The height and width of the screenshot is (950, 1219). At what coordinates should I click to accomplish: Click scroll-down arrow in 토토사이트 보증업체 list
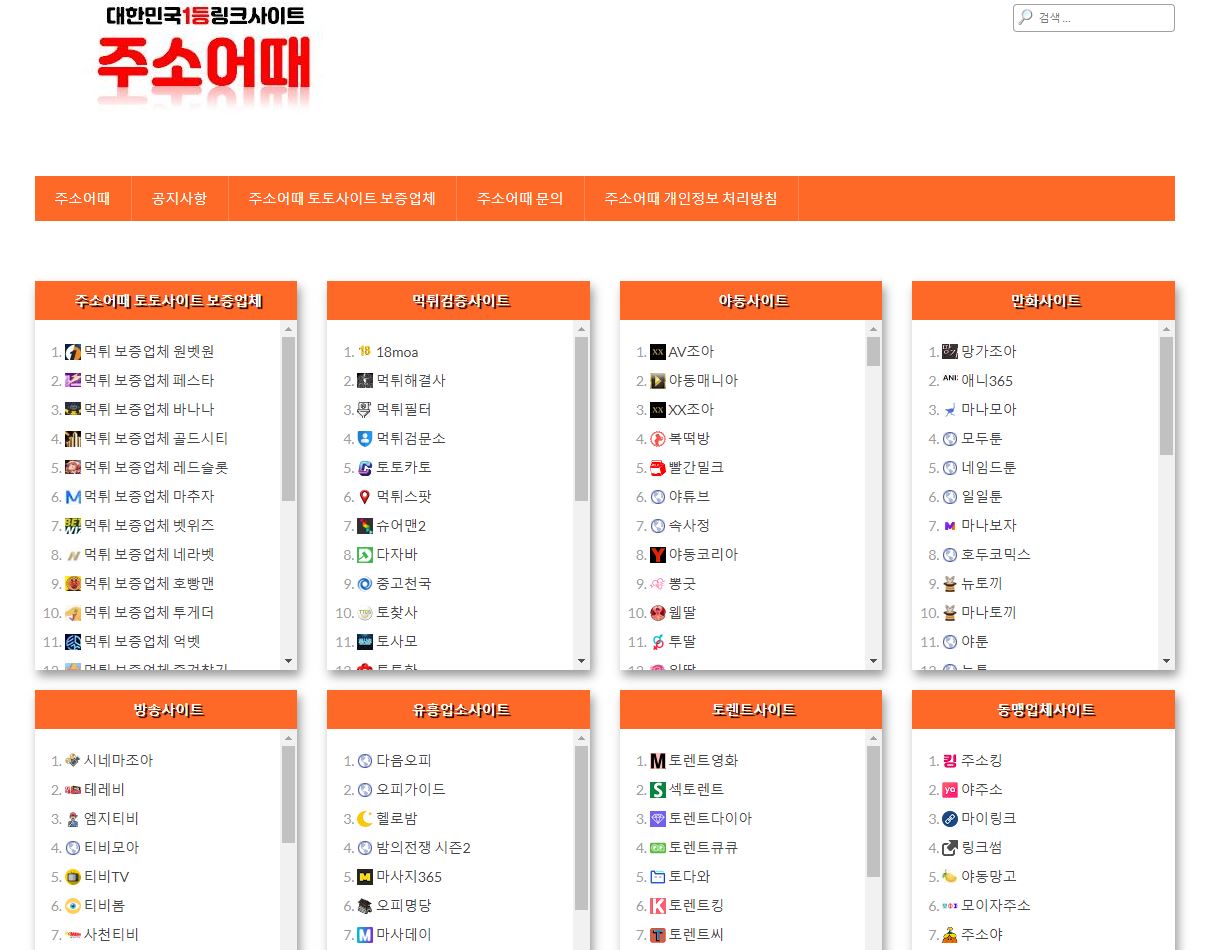coord(289,661)
